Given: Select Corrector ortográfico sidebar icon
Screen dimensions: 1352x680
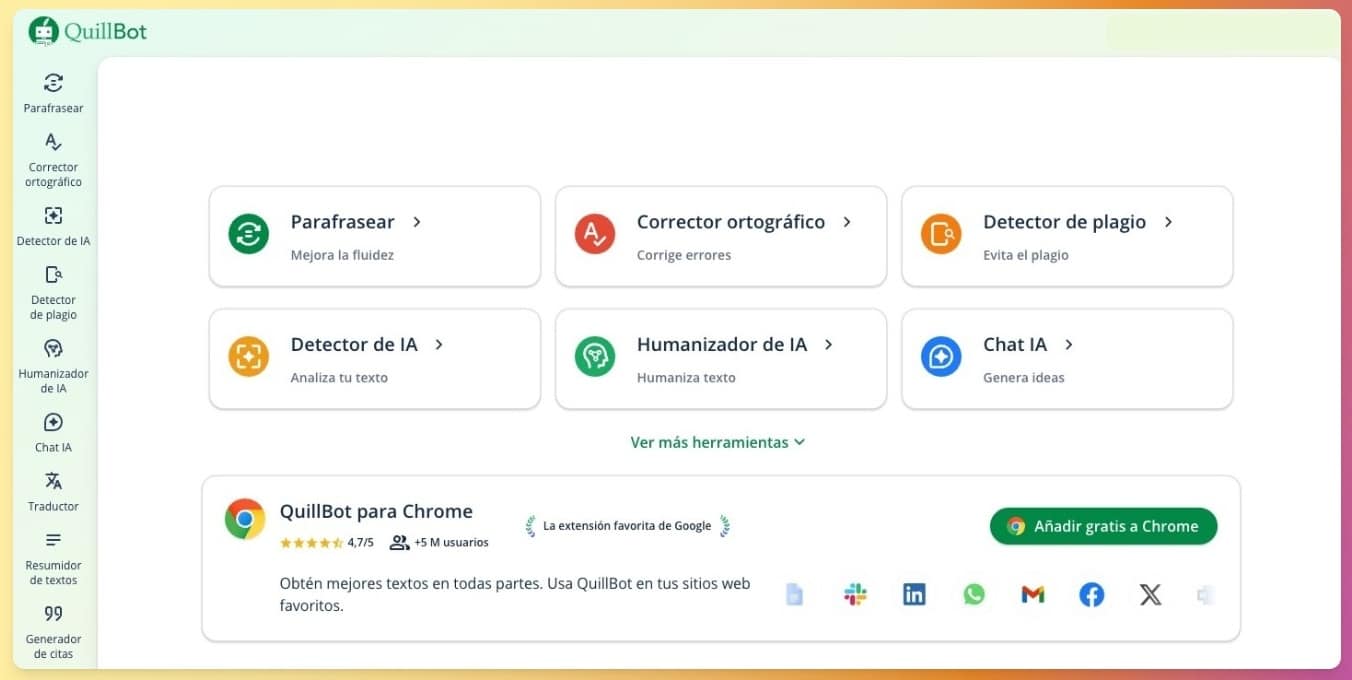Looking at the screenshot, I should tap(54, 142).
